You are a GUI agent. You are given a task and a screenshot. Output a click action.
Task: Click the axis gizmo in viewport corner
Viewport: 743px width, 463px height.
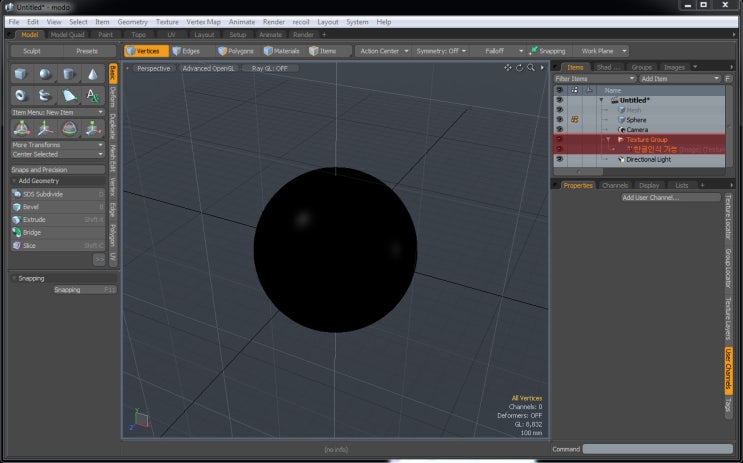140,419
